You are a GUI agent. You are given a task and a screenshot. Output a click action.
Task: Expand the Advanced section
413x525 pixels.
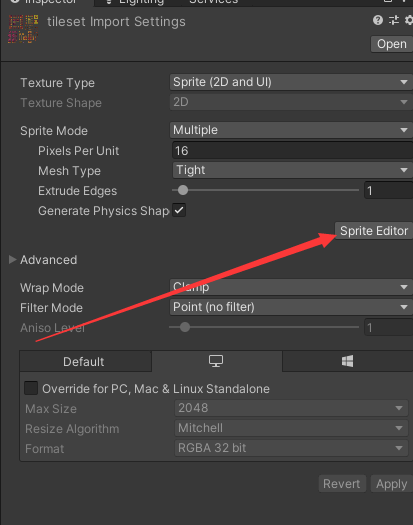[12, 259]
